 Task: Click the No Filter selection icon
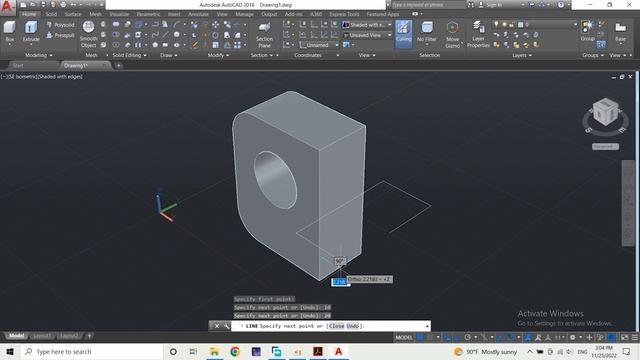[427, 32]
